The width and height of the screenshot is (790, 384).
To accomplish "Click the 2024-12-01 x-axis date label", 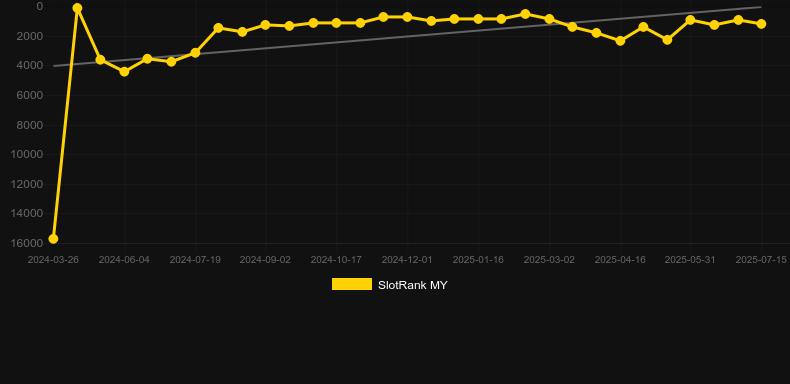I will point(407,260).
